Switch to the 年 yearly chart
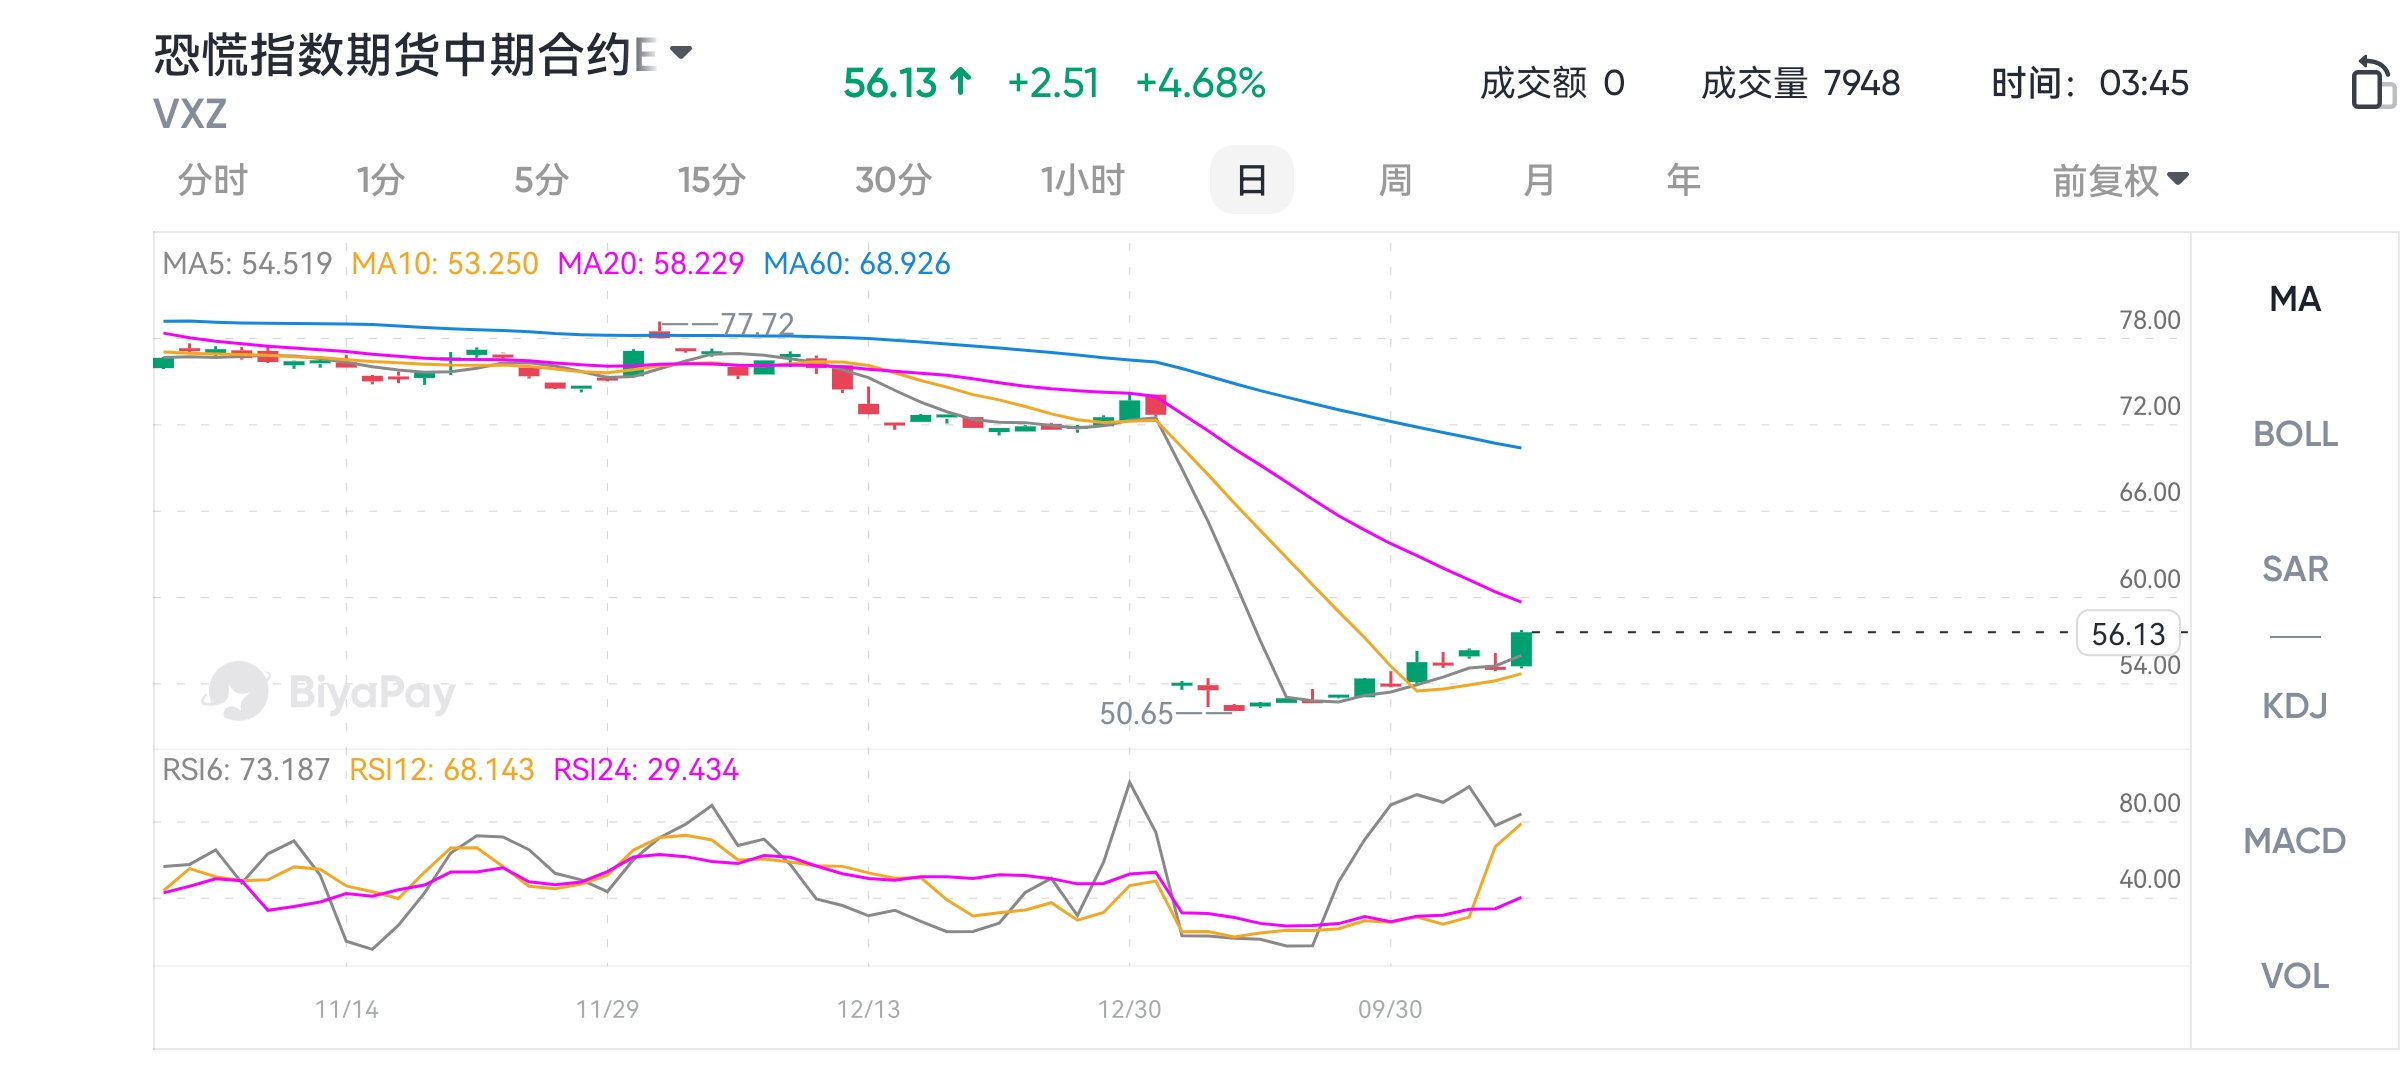Image resolution: width=2400 pixels, height=1080 pixels. pyautogui.click(x=1683, y=181)
